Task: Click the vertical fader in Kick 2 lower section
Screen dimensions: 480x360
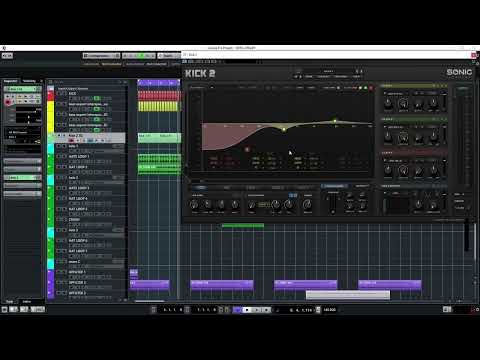Action: pos(333,203)
